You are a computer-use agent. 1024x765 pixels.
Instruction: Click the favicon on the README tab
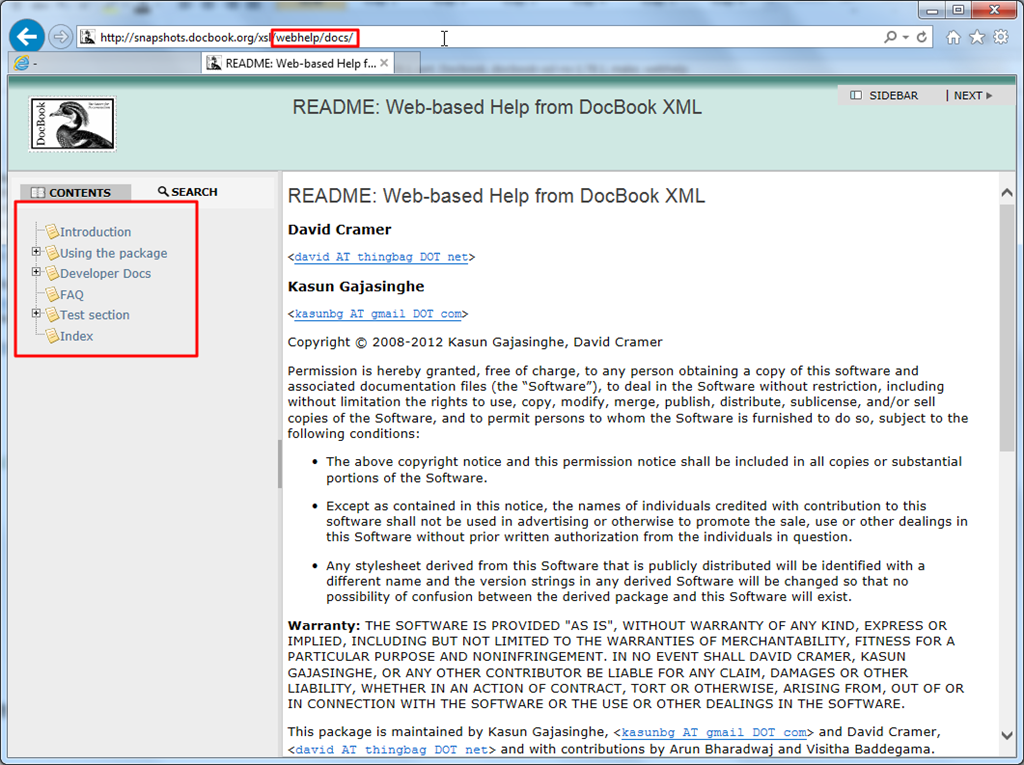pos(213,63)
